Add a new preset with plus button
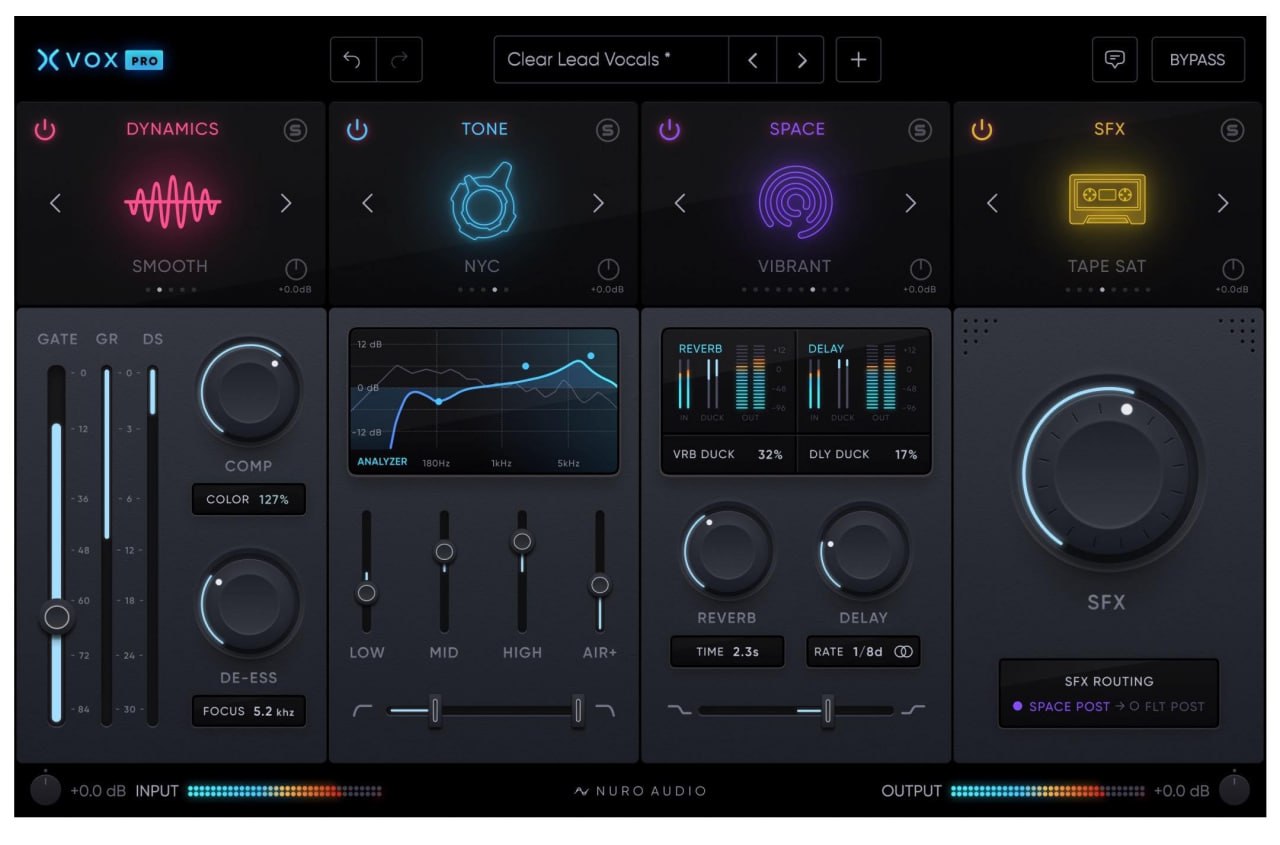Screen dimensions: 1280x845 [x=858, y=60]
